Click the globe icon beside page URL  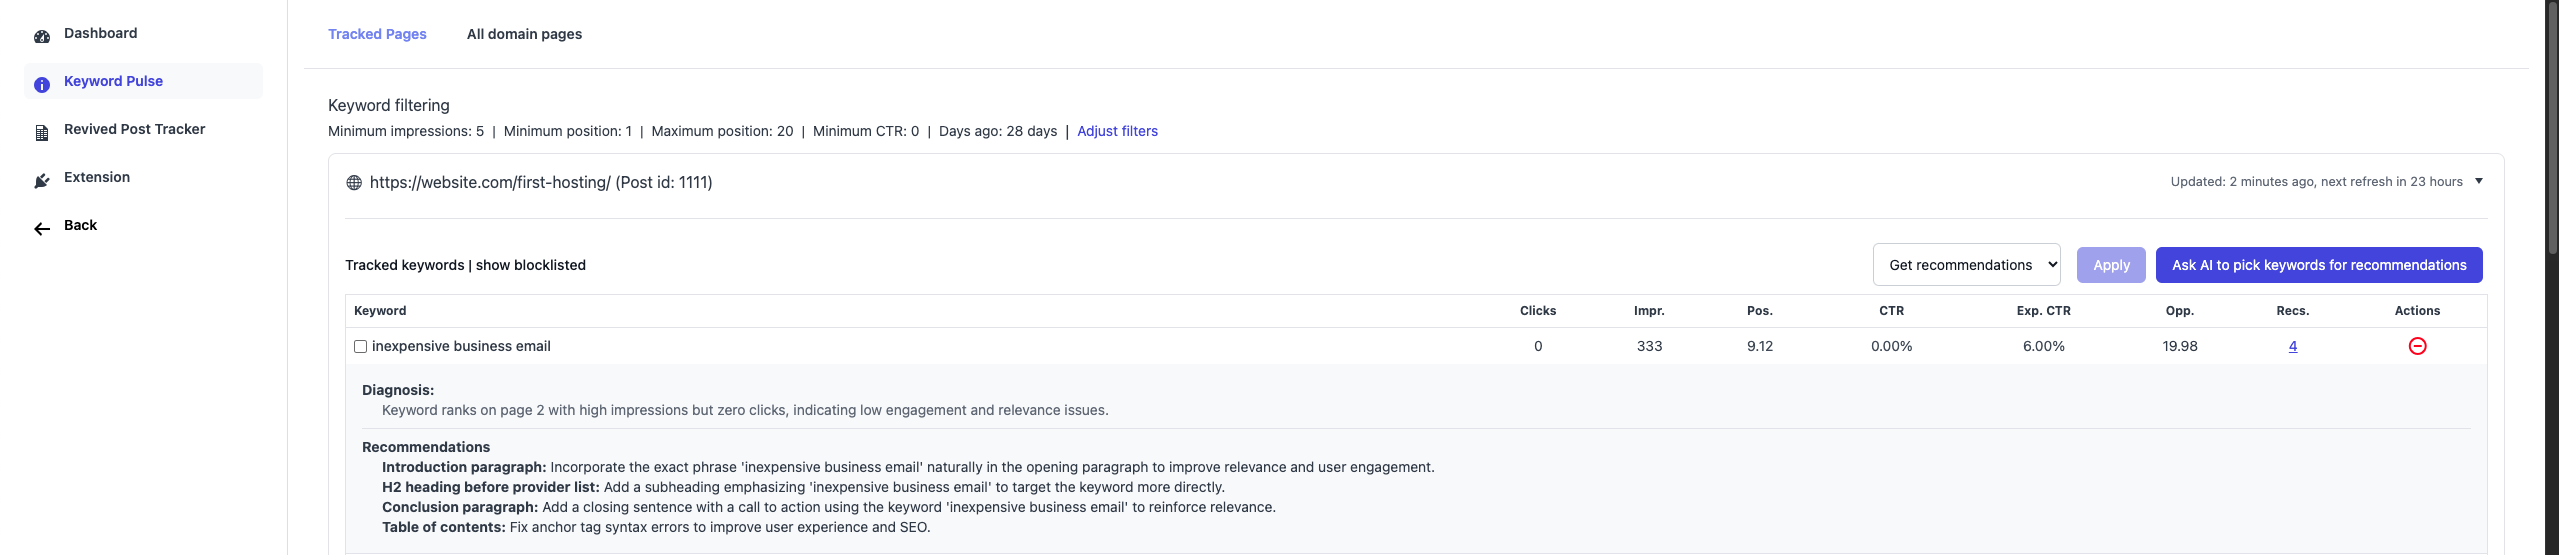(354, 183)
